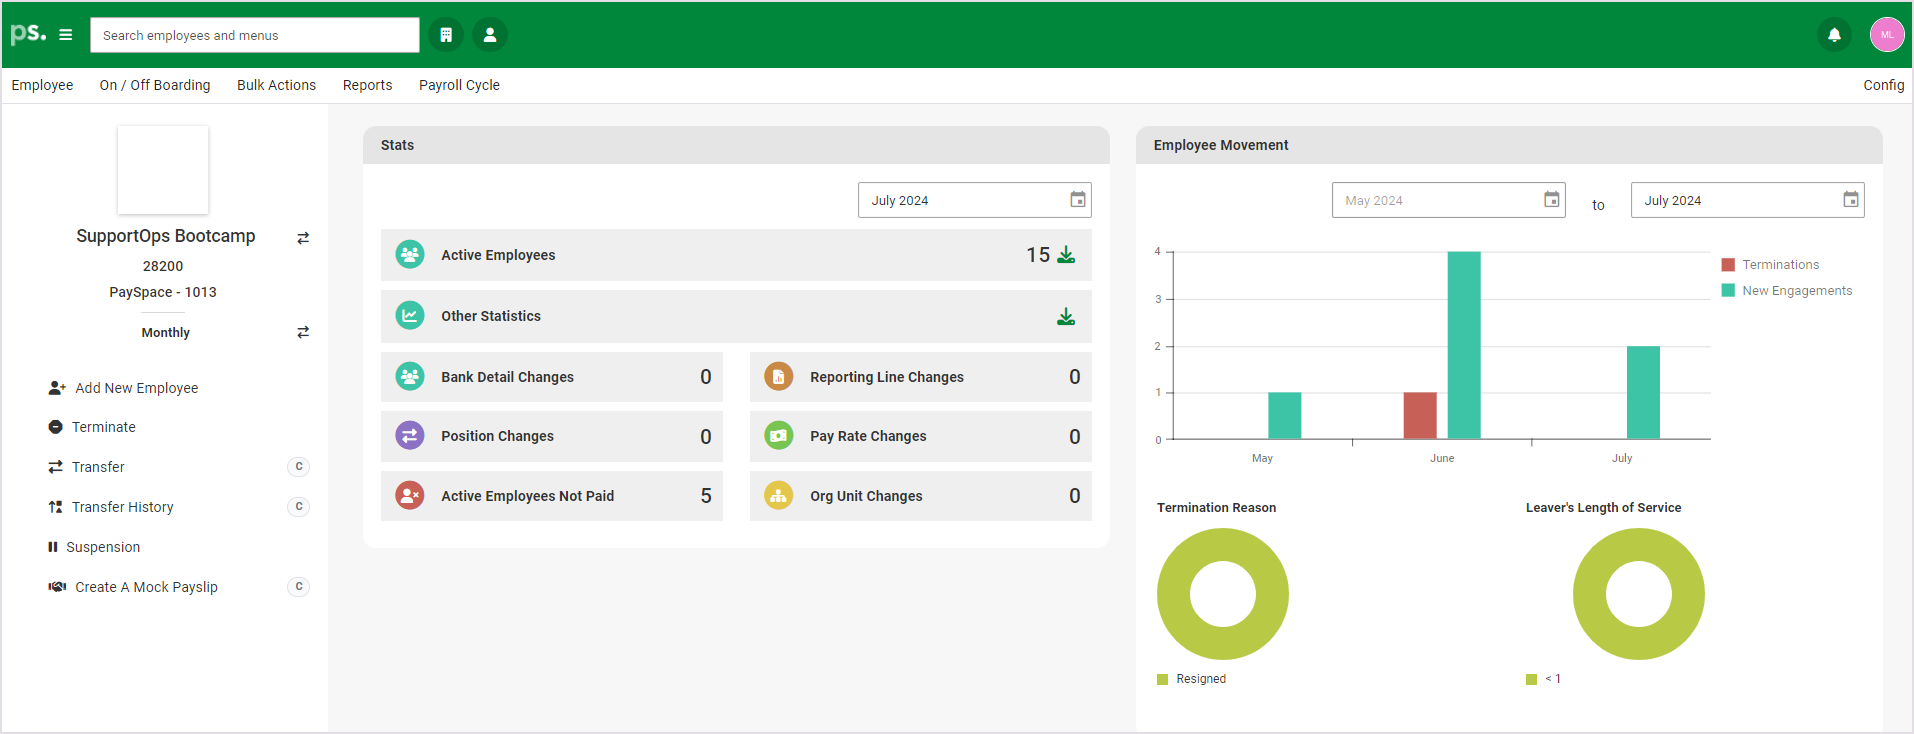Download the Active Employees list
The width and height of the screenshot is (1914, 734).
[x=1066, y=255]
